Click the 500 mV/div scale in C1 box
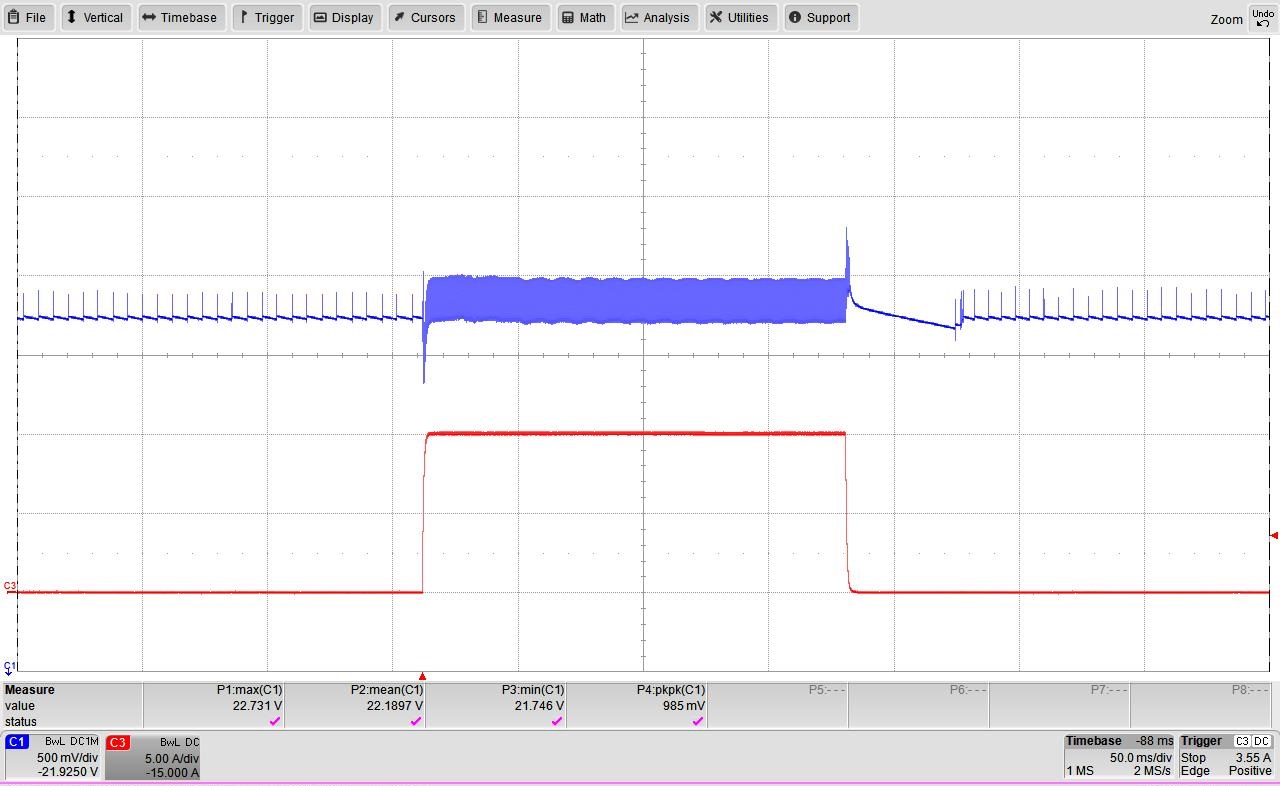The image size is (1280, 786). pos(67,758)
